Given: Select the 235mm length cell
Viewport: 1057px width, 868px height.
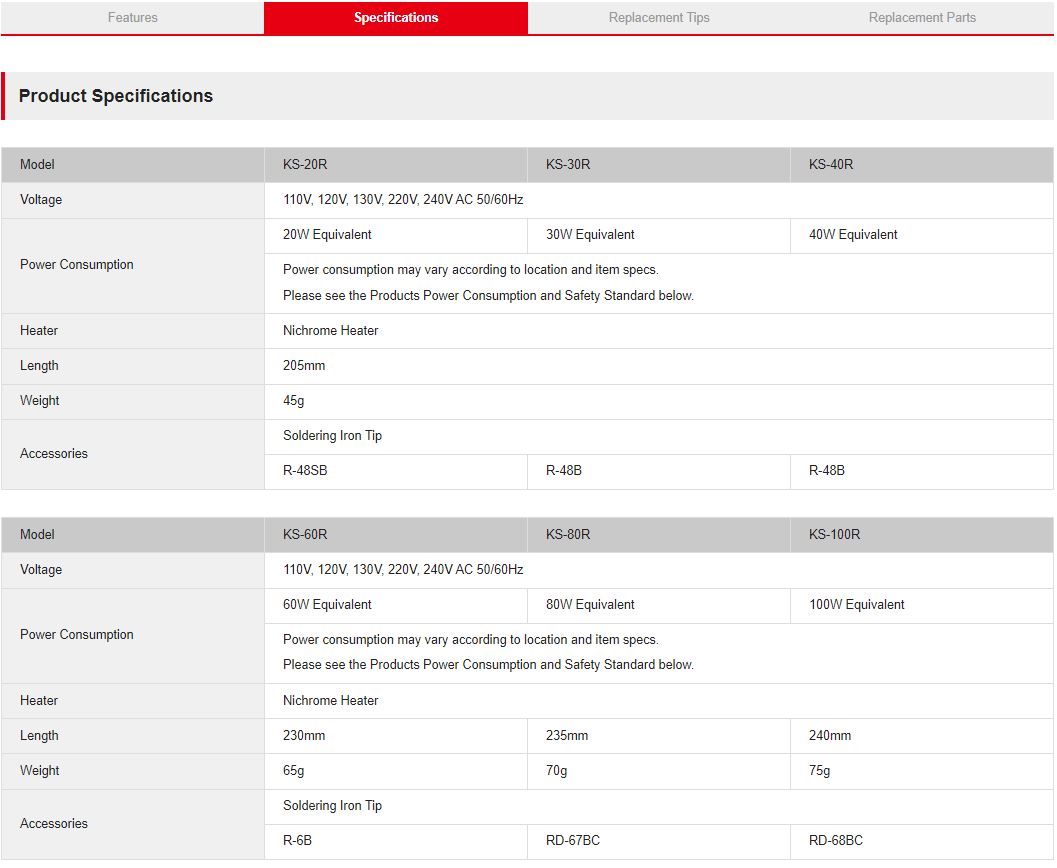Looking at the screenshot, I should click(x=567, y=736).
